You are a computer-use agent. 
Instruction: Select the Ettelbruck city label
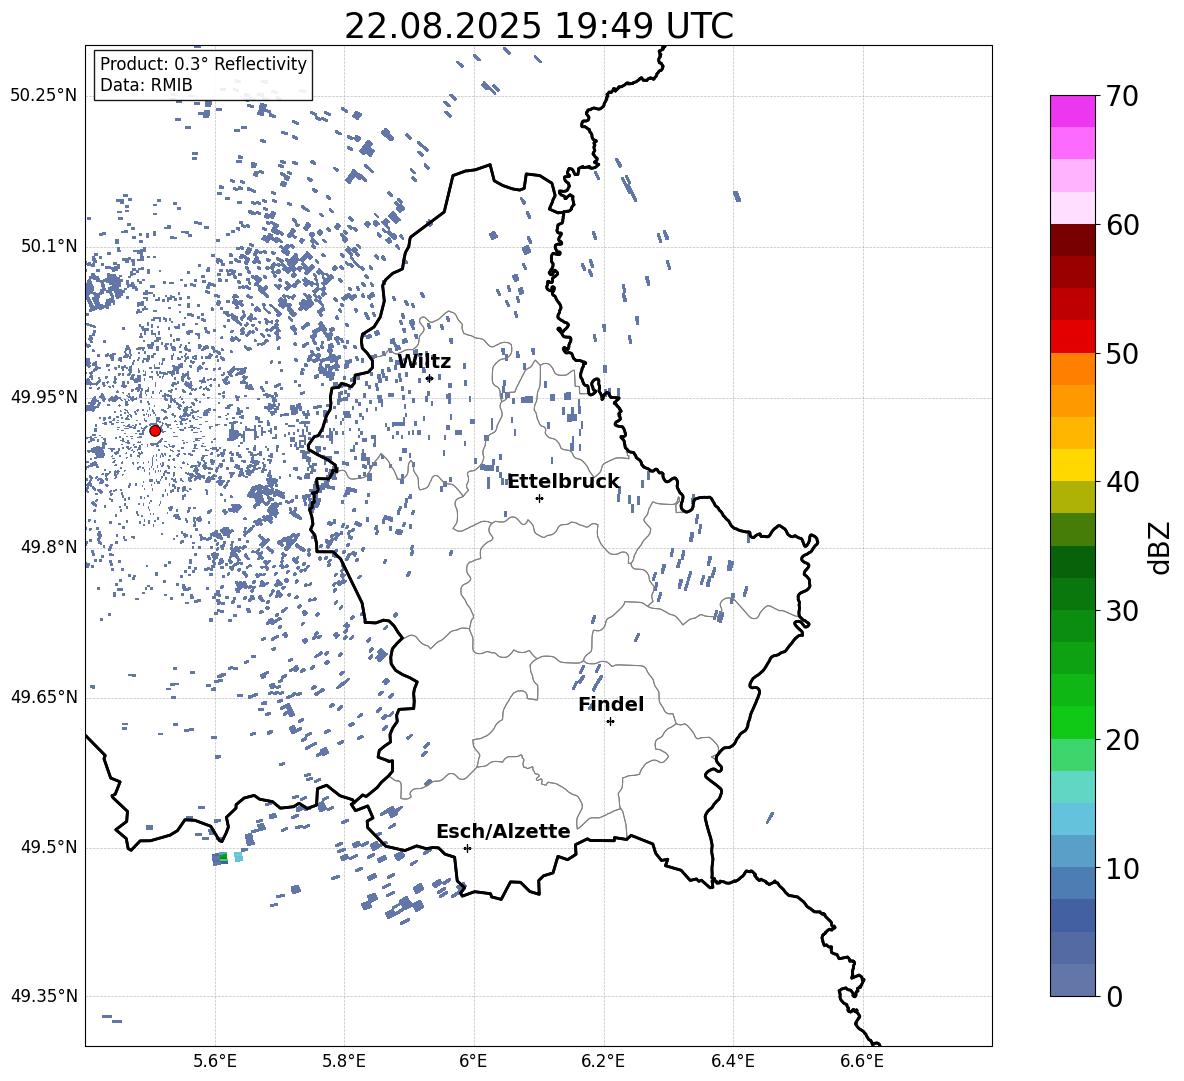click(563, 482)
